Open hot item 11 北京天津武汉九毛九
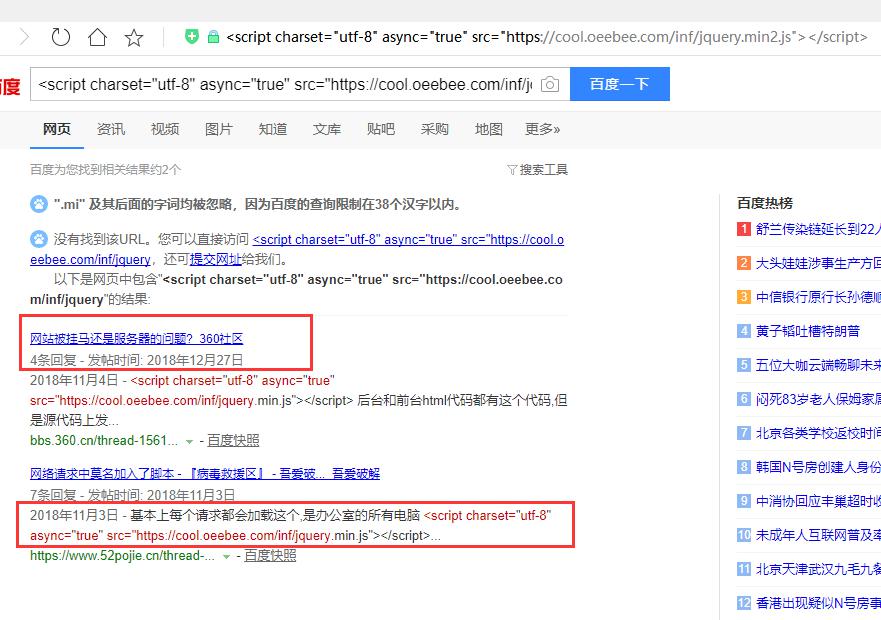Viewport: 881px width, 620px height. point(818,569)
